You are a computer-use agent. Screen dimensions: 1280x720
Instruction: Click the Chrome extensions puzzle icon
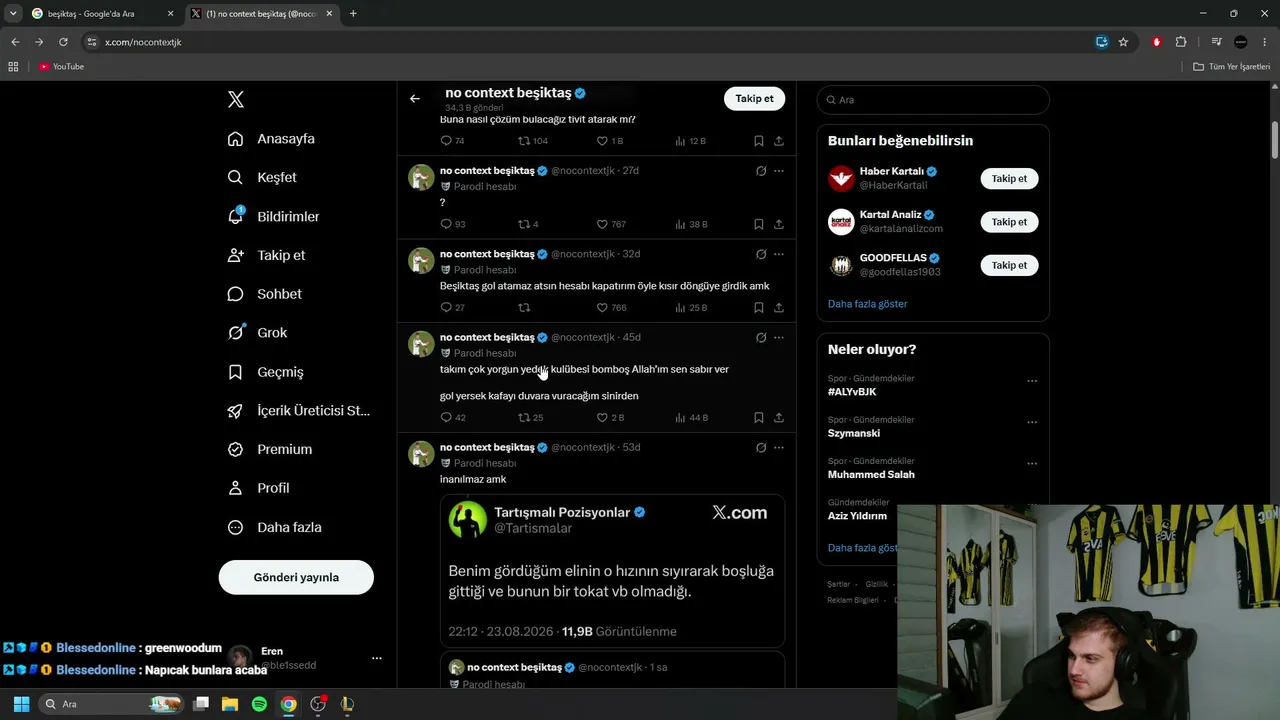[1181, 42]
